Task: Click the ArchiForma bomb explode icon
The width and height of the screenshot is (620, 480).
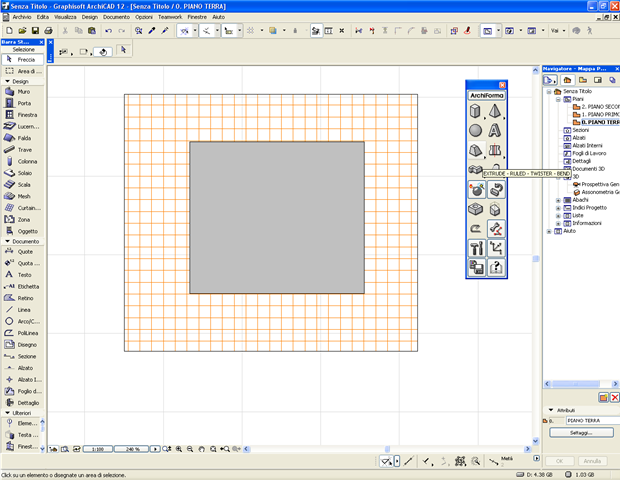Action: 476,190
